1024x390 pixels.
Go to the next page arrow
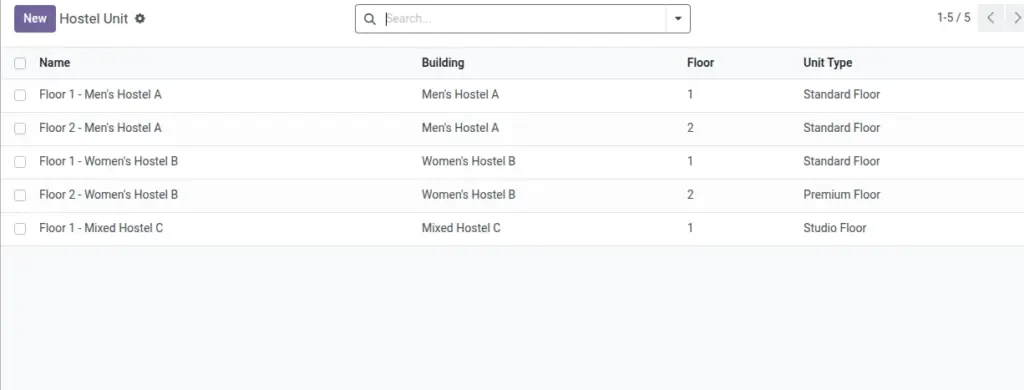[1016, 18]
